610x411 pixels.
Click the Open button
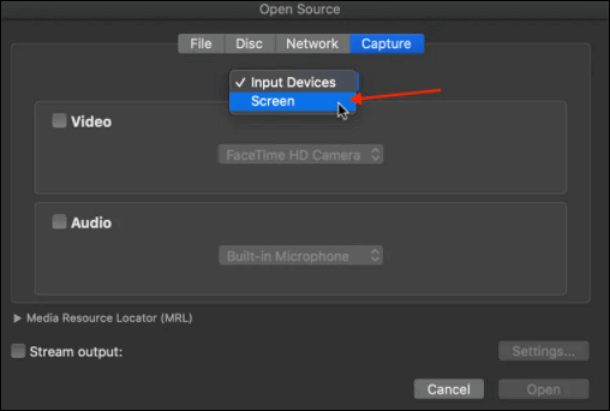point(543,389)
